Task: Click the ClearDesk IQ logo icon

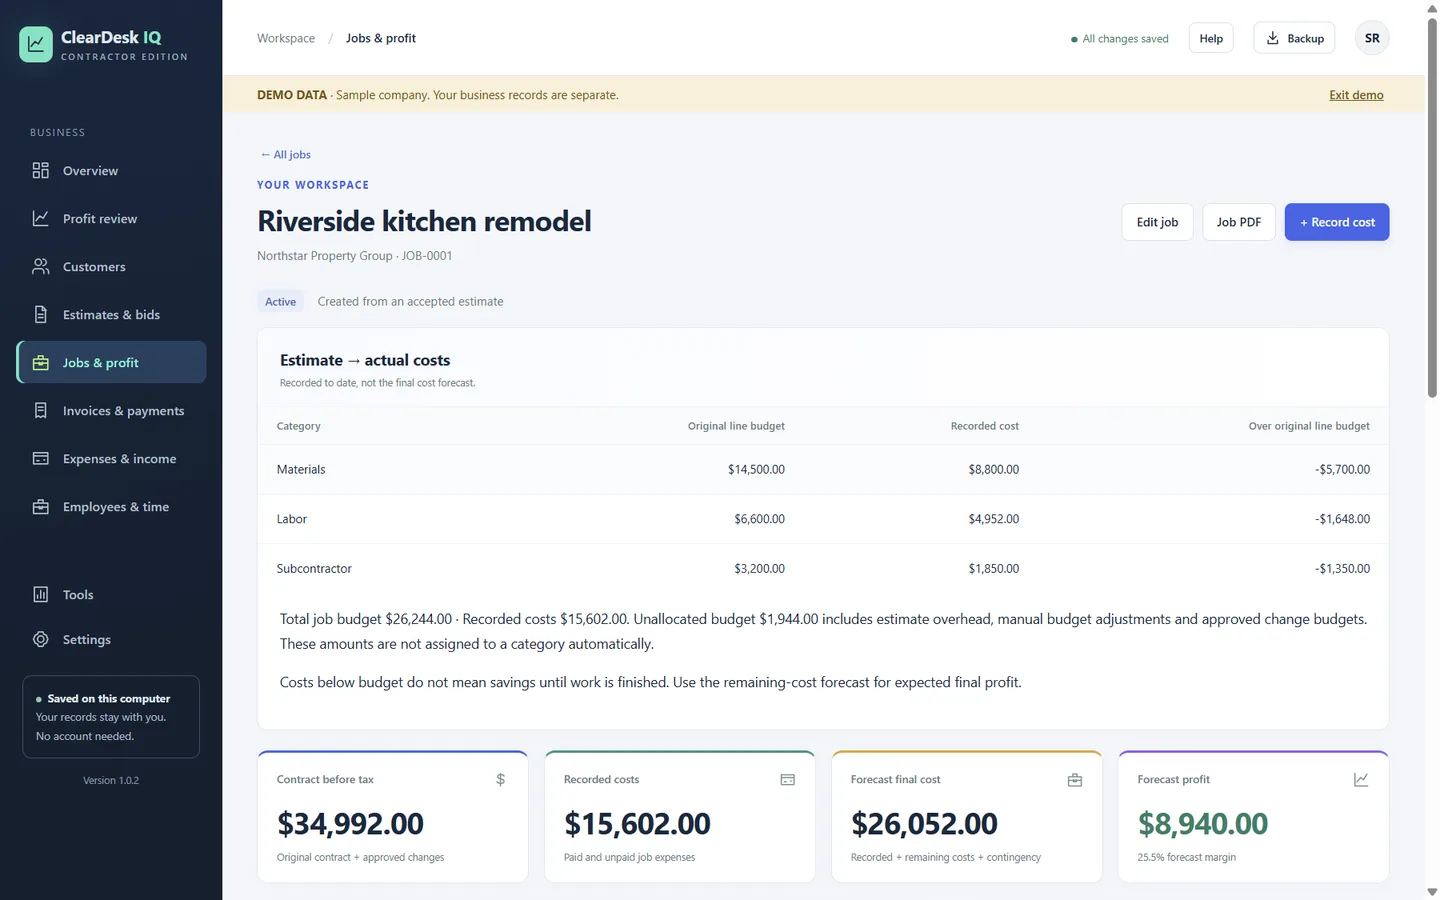Action: (36, 44)
